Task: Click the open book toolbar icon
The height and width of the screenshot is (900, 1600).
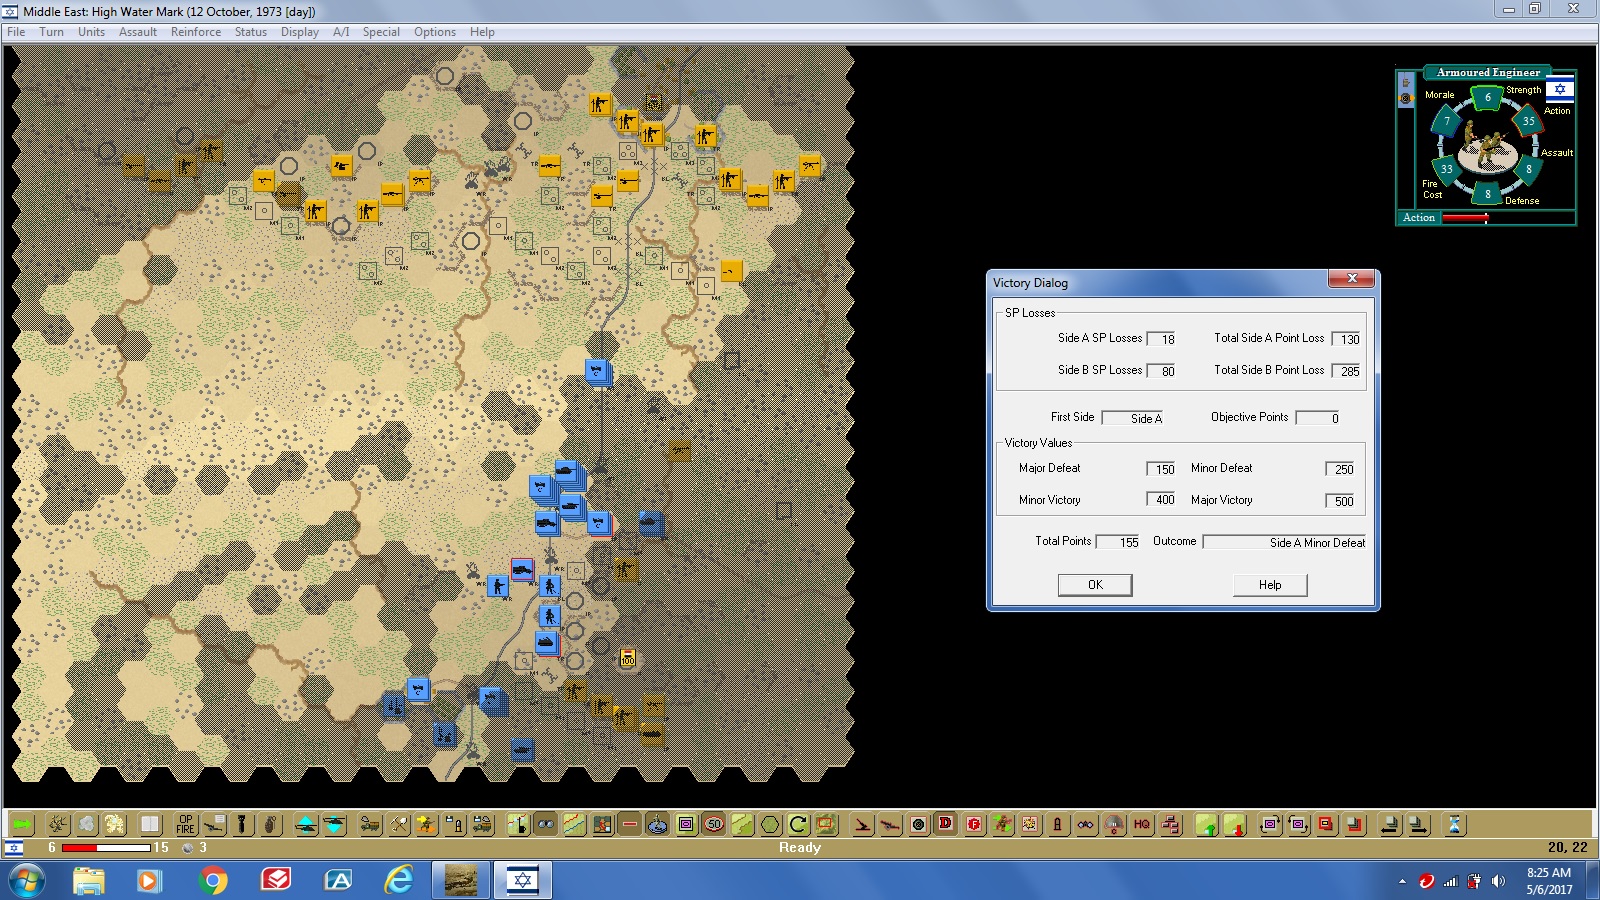Action: point(150,824)
